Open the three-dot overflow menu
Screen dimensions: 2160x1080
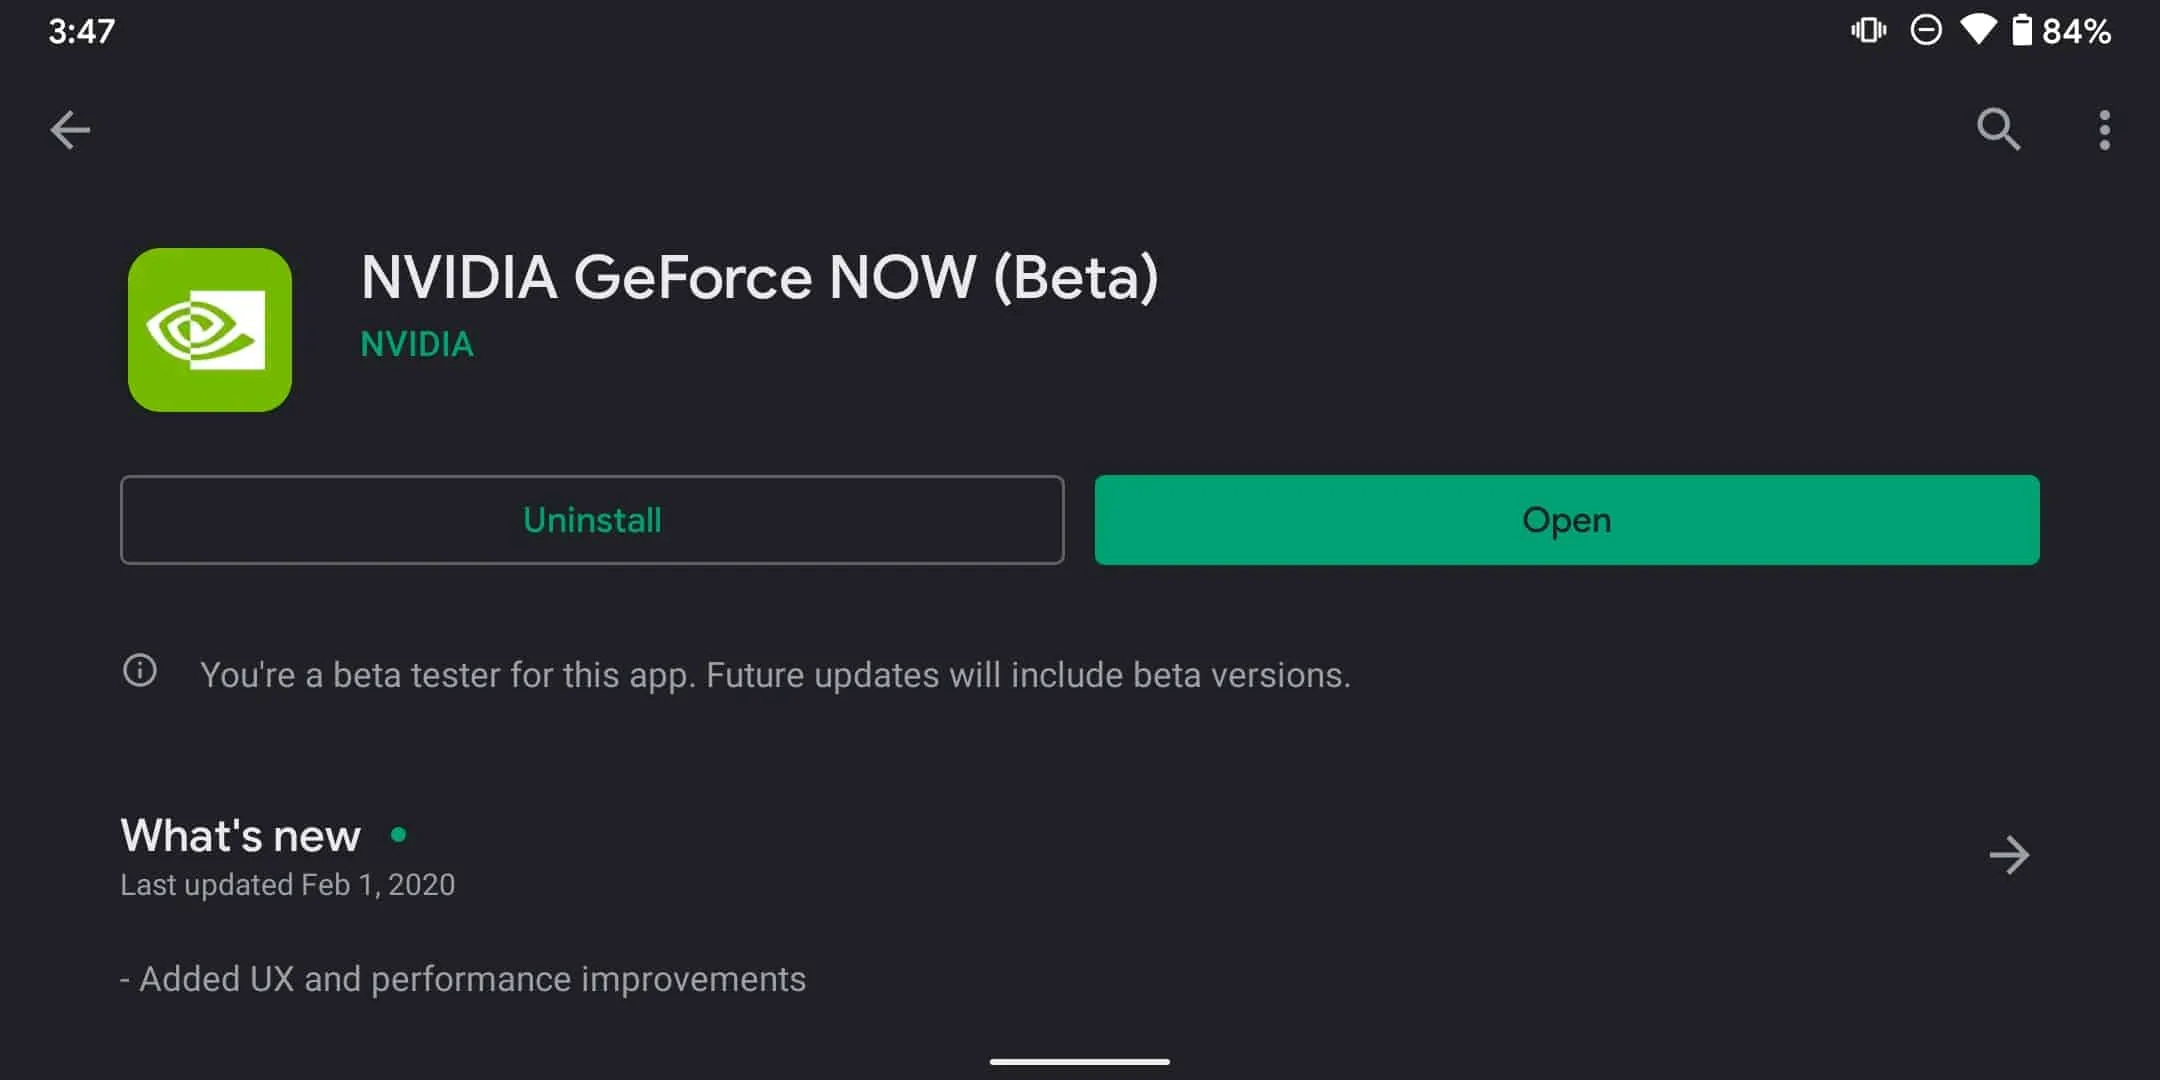(x=2104, y=130)
